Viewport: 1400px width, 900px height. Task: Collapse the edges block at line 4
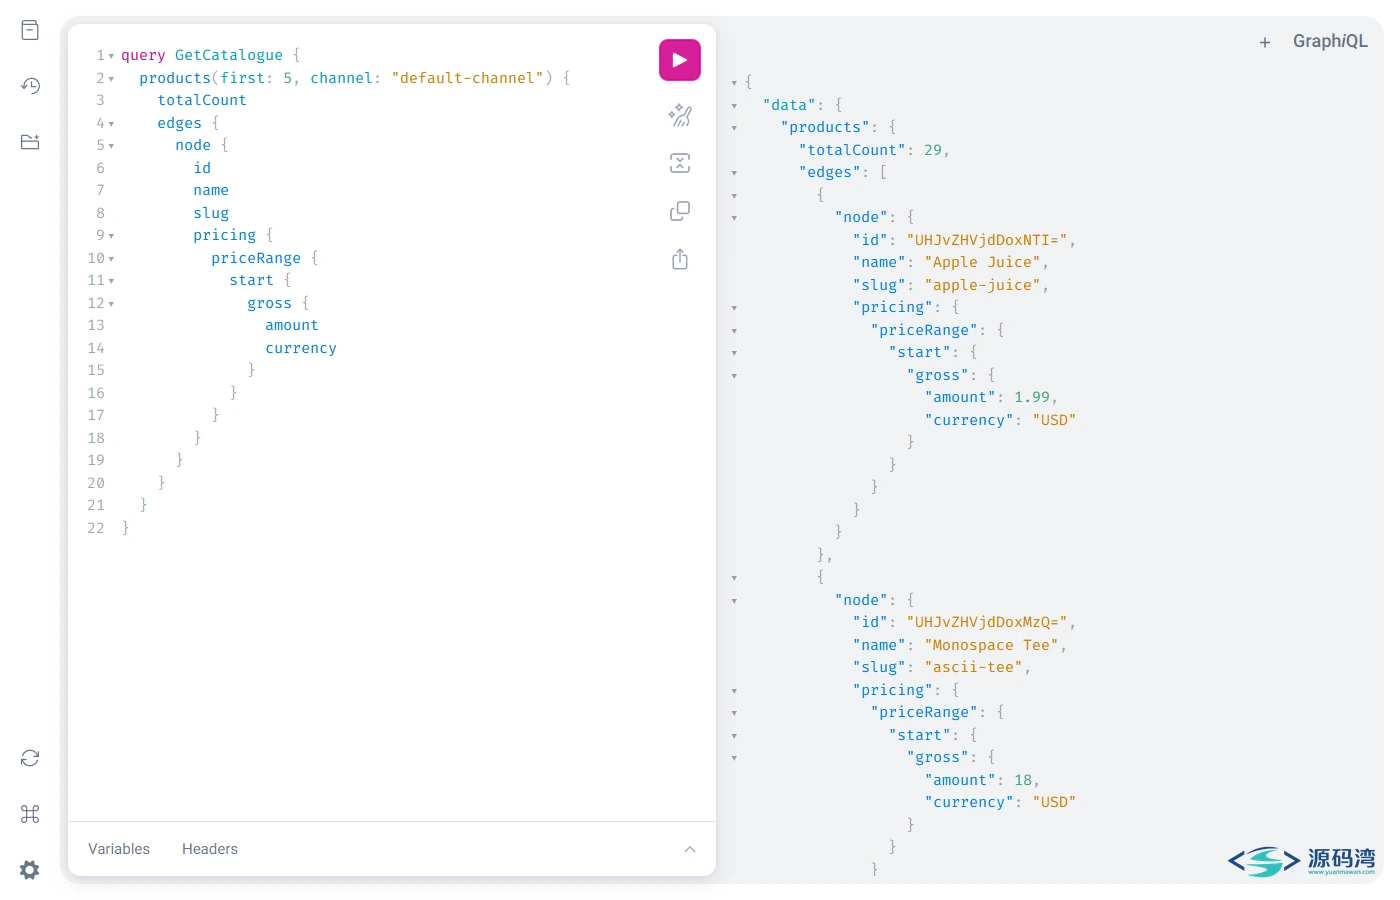click(111, 124)
